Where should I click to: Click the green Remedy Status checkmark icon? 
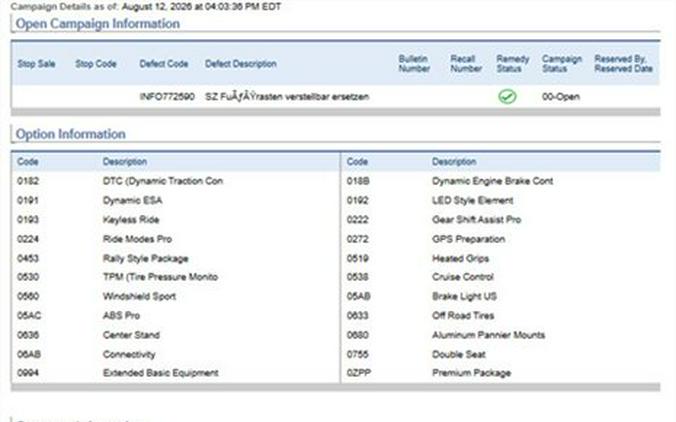coord(507,96)
